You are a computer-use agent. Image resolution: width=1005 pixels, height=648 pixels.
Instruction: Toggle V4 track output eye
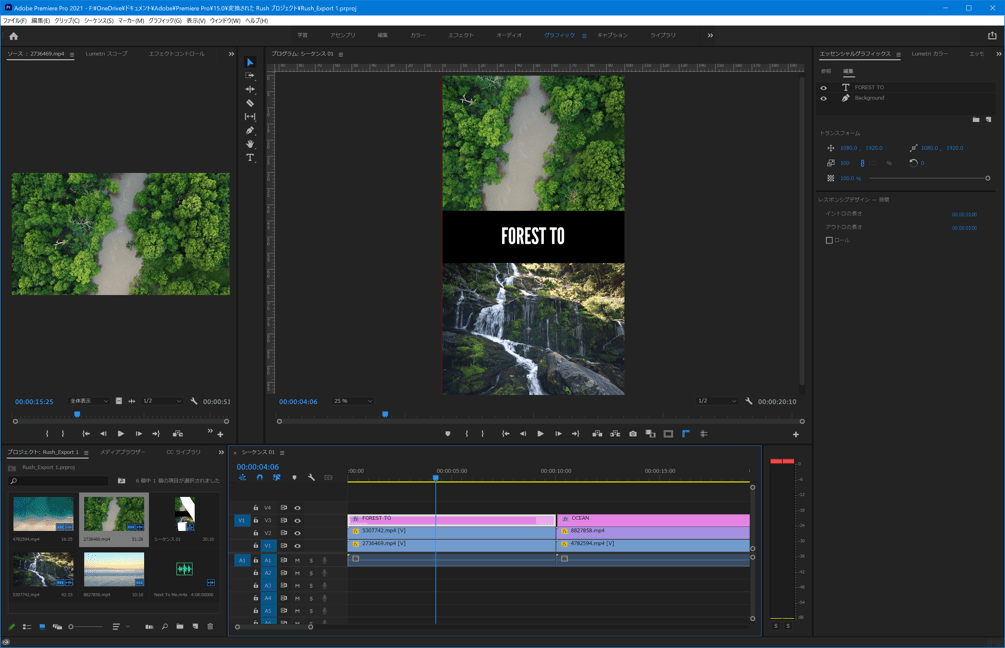coord(297,508)
